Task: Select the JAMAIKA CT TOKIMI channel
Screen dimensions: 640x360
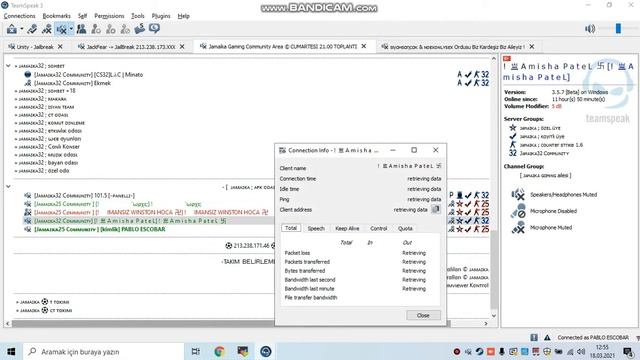Action: (x=44, y=310)
